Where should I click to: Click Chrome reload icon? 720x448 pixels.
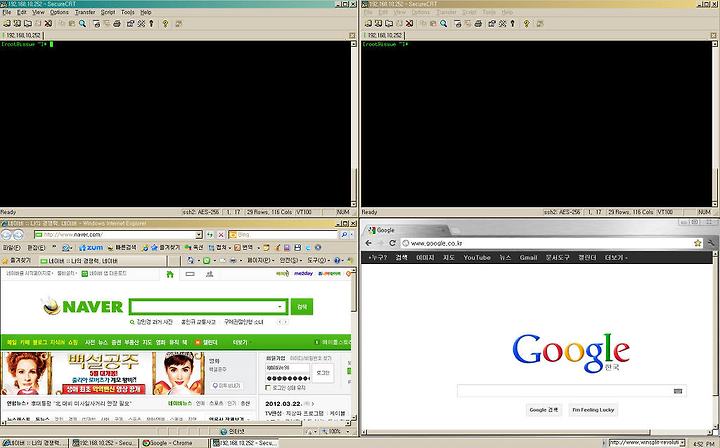392,243
